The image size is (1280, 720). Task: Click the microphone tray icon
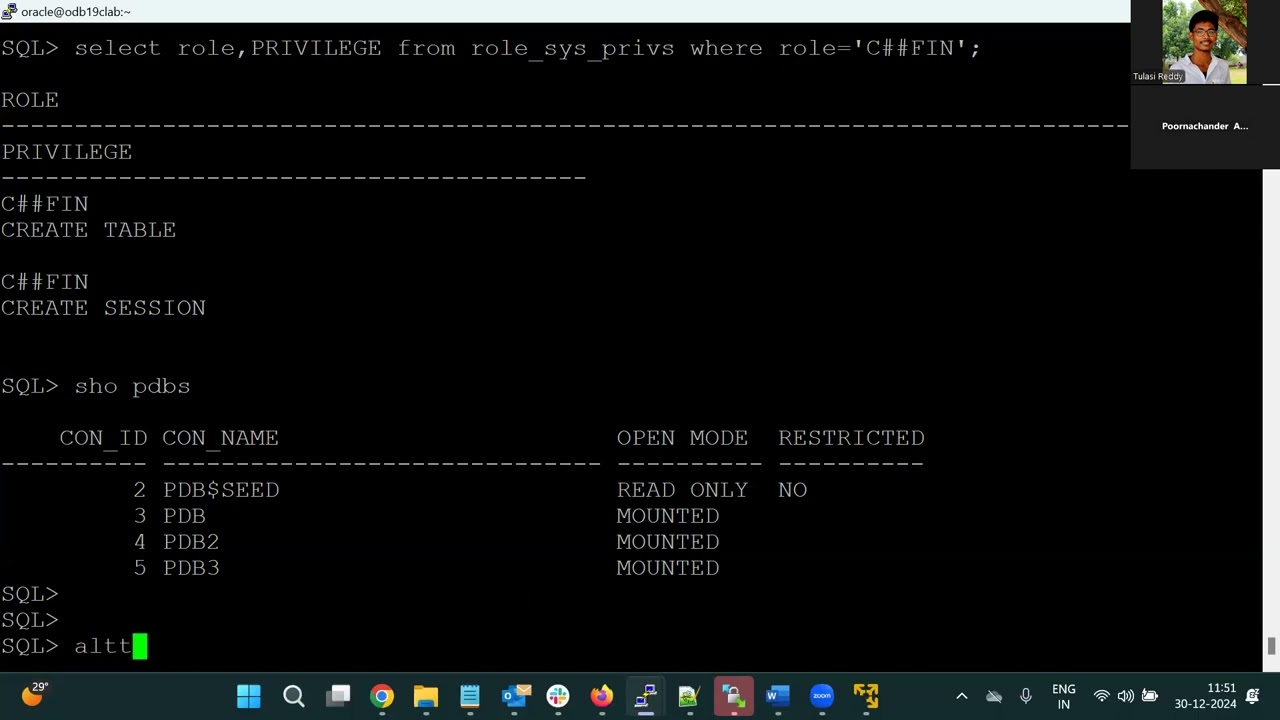pyautogui.click(x=1026, y=696)
